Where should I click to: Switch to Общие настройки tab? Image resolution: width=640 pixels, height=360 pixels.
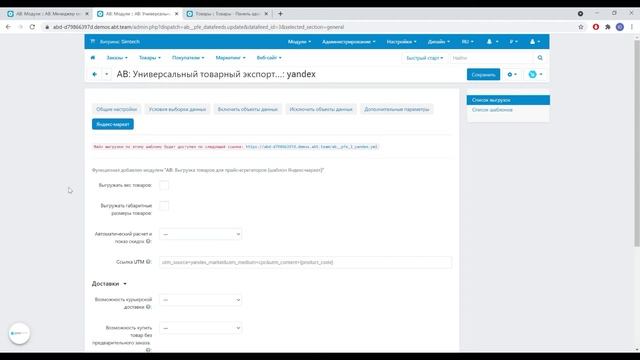pos(116,109)
